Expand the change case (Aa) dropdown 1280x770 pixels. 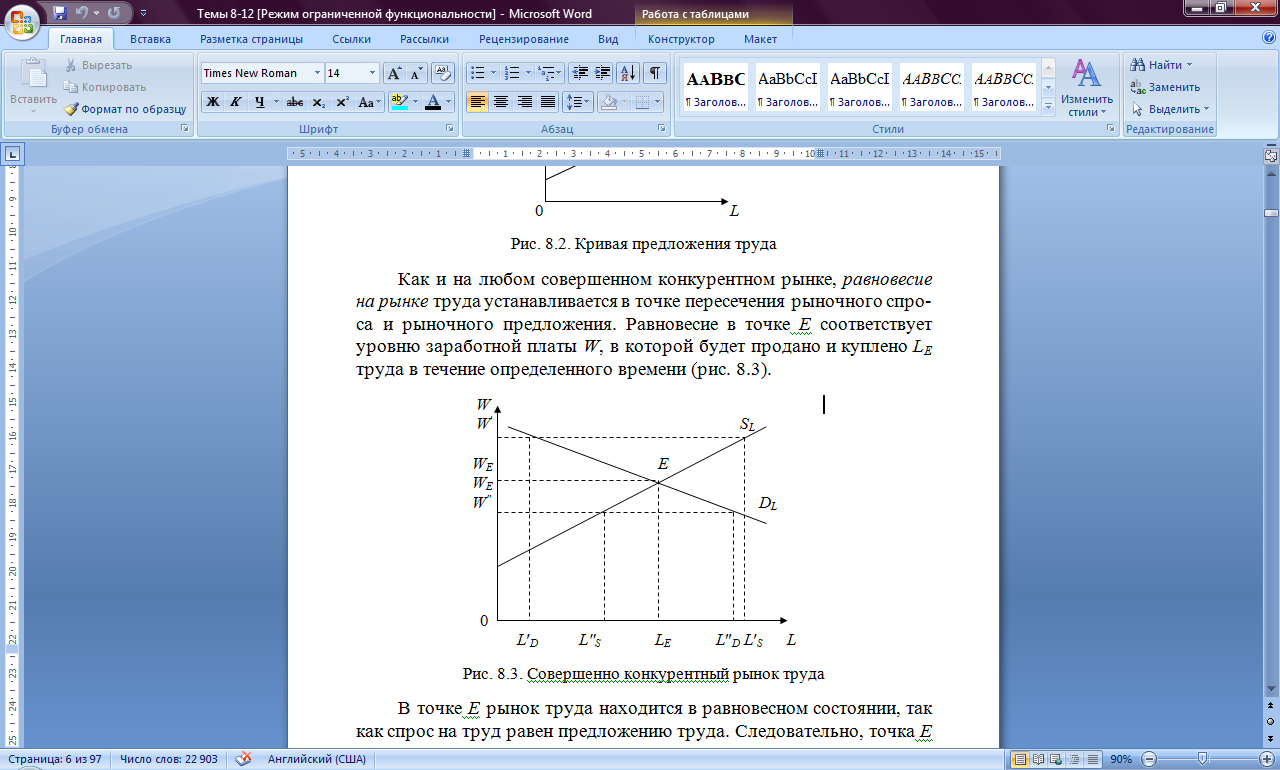pos(370,102)
